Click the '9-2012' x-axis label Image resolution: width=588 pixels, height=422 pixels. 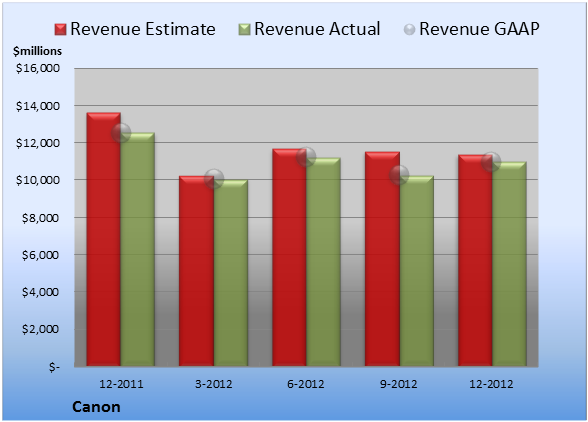(399, 384)
